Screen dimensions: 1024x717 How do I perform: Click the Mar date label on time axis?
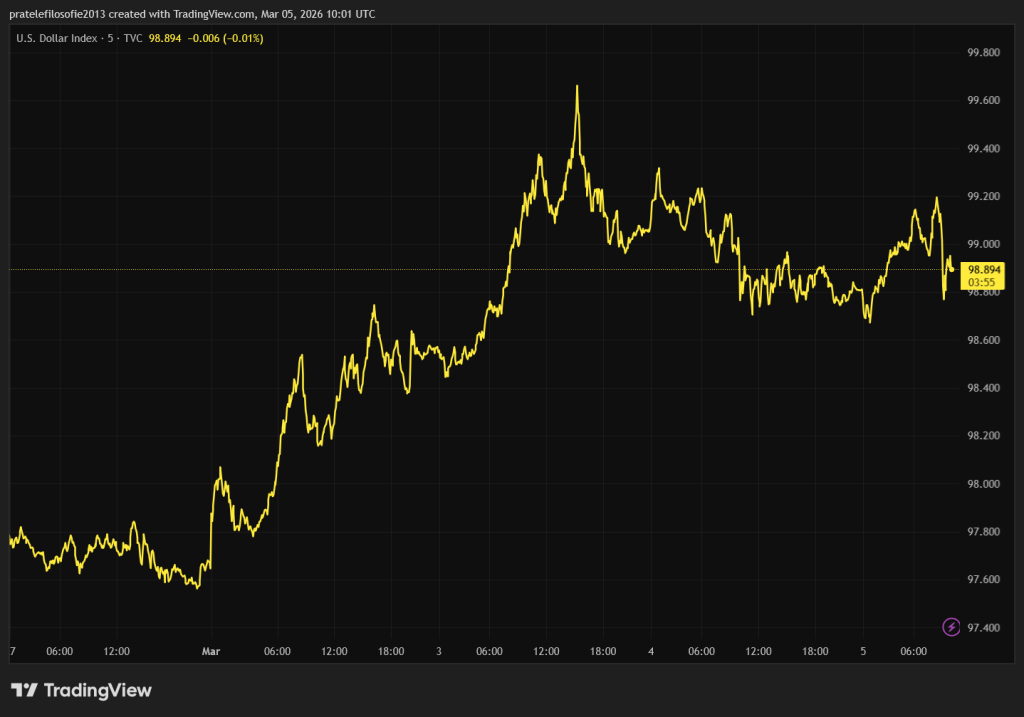click(x=210, y=652)
